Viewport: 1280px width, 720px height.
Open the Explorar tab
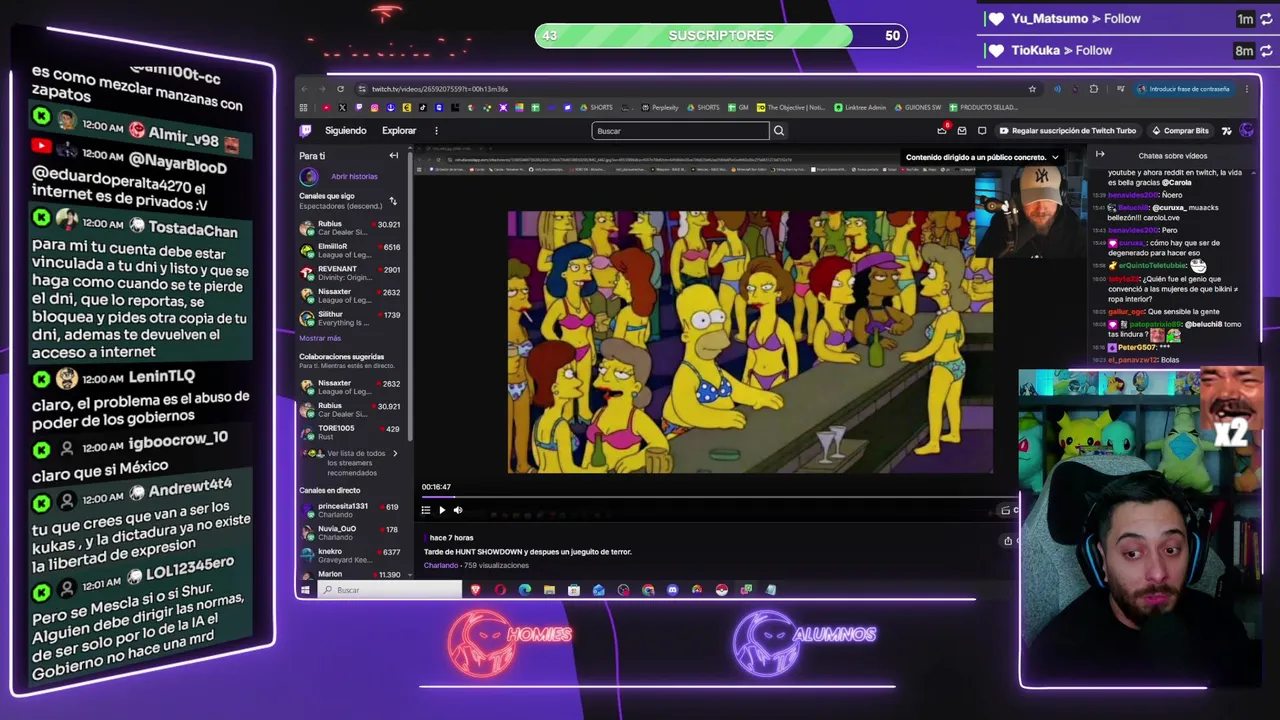(x=399, y=130)
